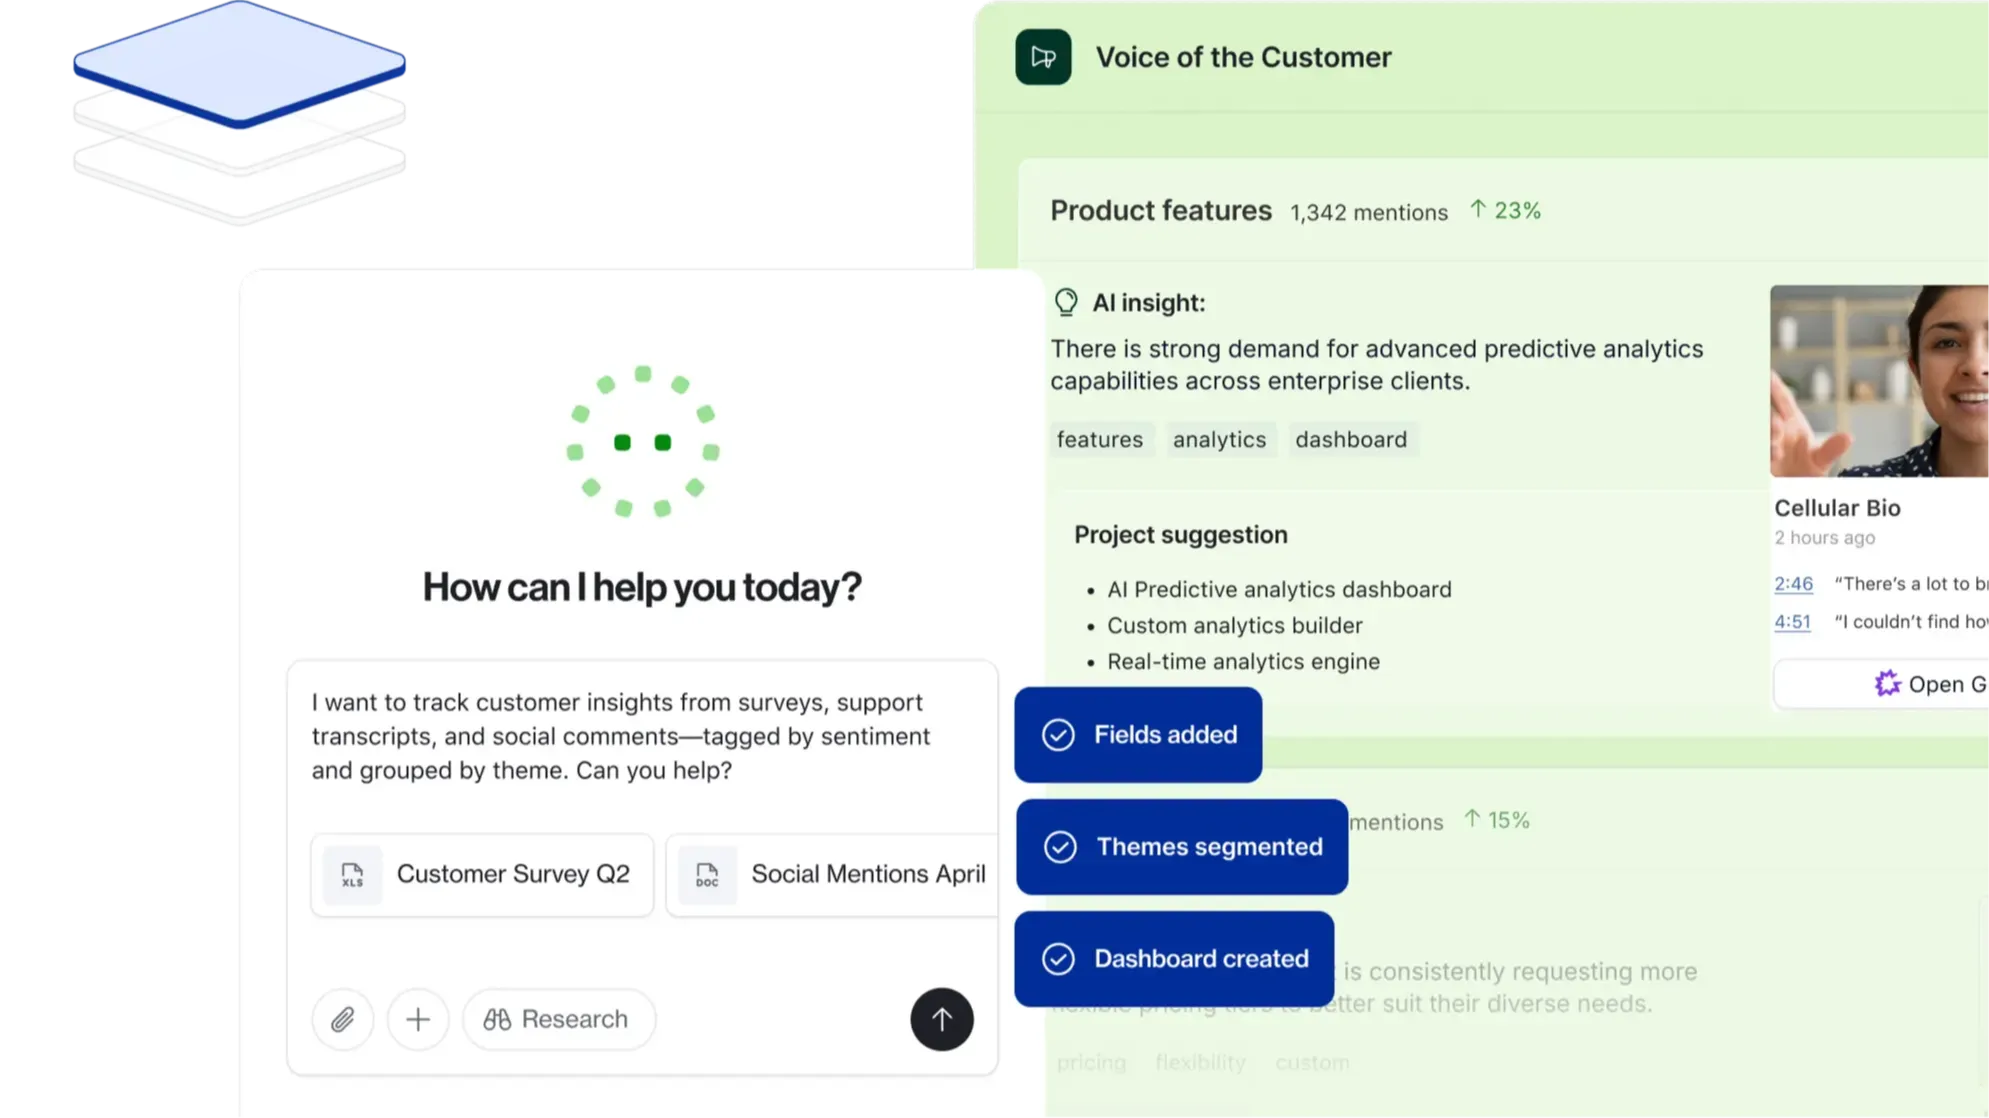The width and height of the screenshot is (1989, 1118).
Task: Click the paperclip attach icon
Action: click(342, 1019)
